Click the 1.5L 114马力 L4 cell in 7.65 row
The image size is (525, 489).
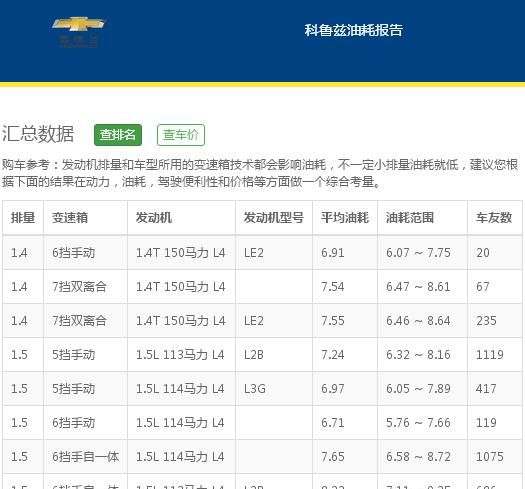tap(180, 457)
